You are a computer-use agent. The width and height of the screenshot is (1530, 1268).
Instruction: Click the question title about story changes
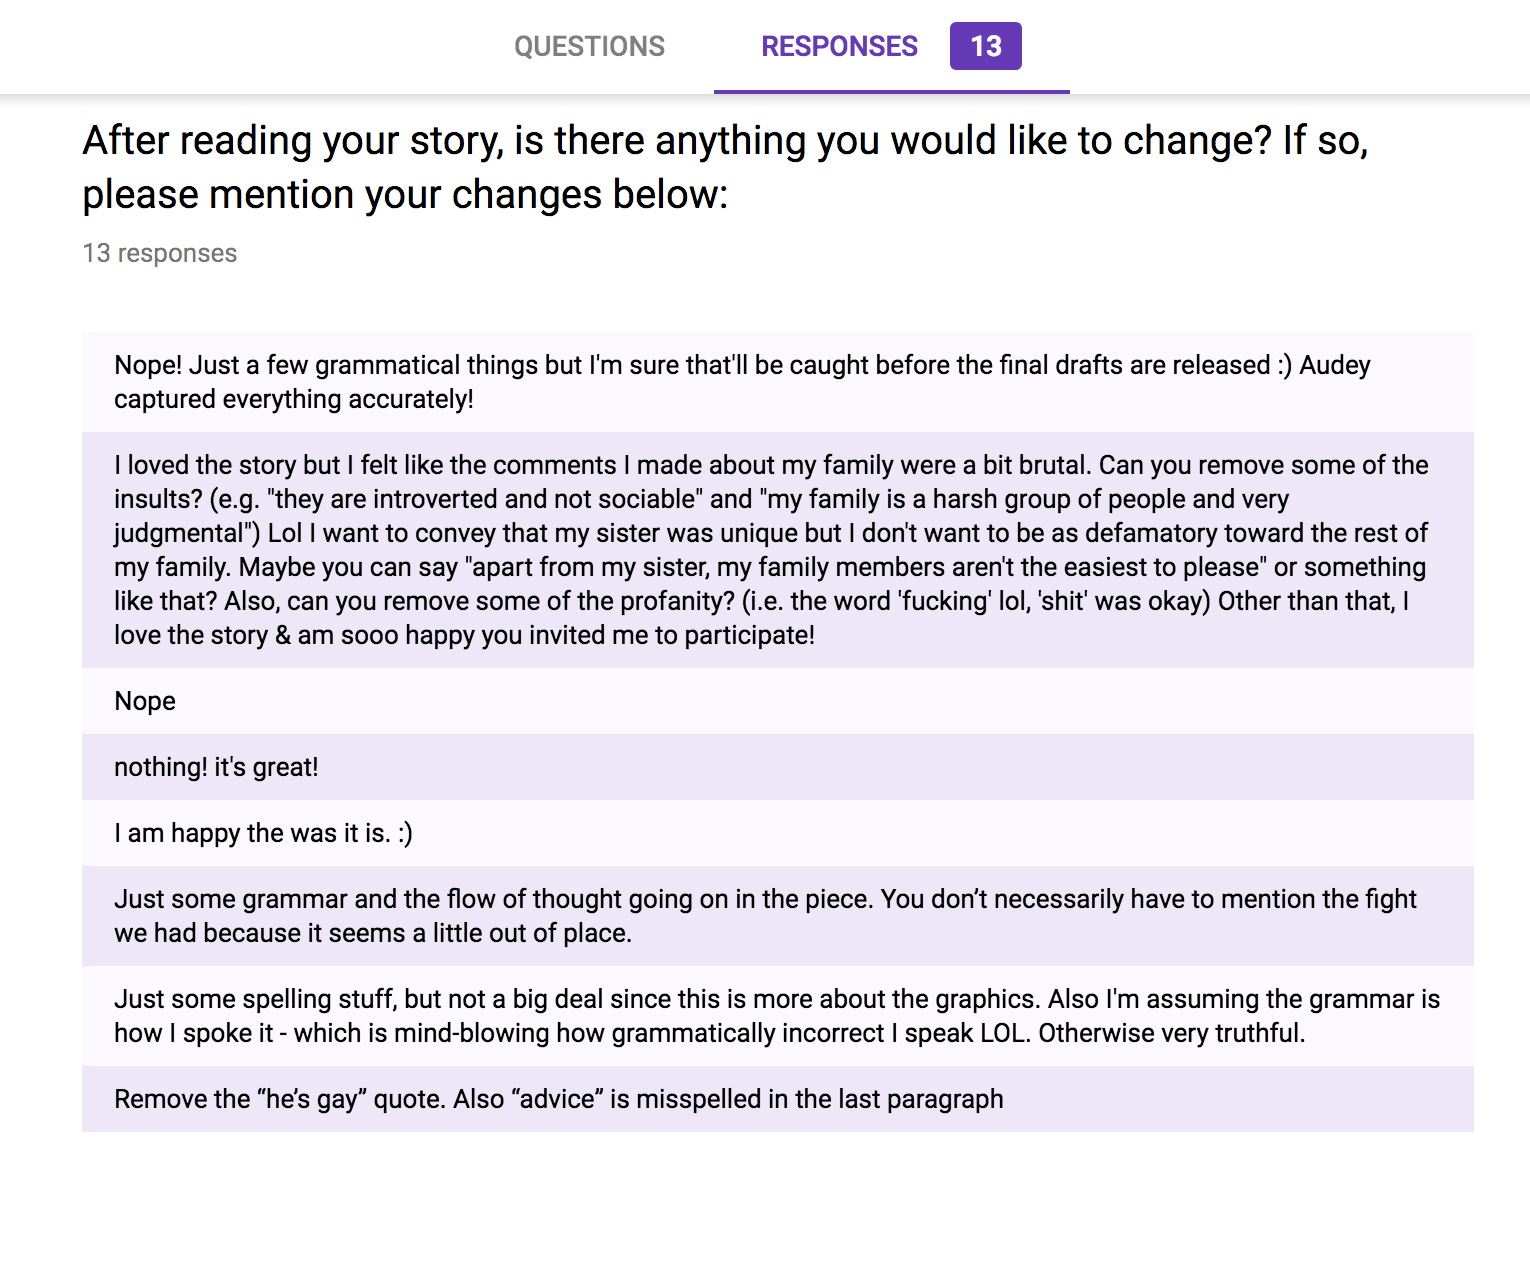[x=724, y=167]
